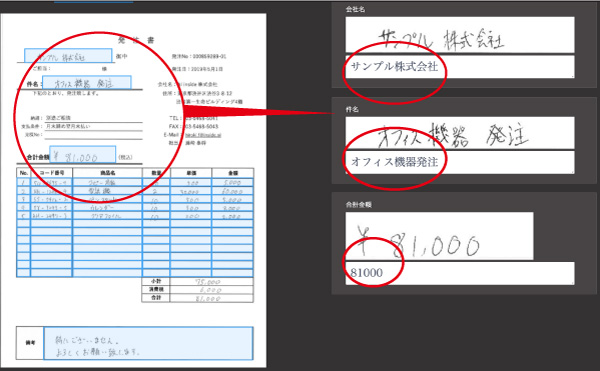Image resolution: width=600 pixels, height=371 pixels.
Task: Click the first row's product name cell
Action: 108,182
